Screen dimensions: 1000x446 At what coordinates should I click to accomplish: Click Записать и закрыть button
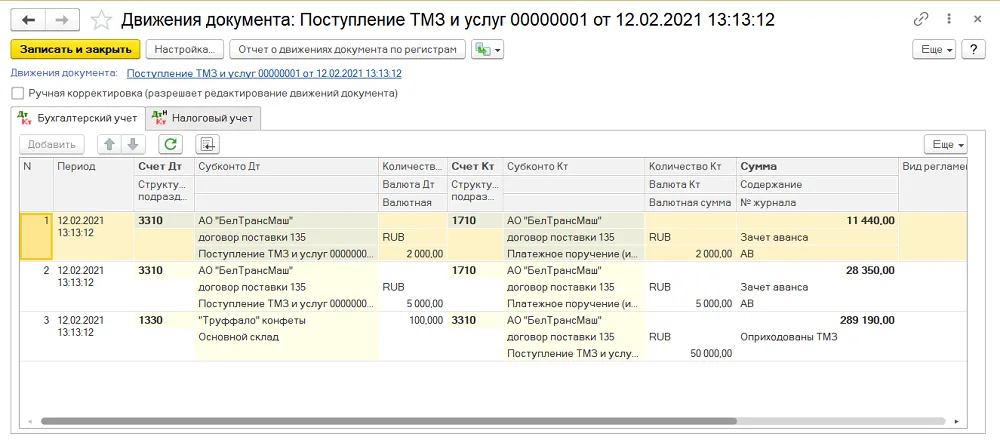75,49
